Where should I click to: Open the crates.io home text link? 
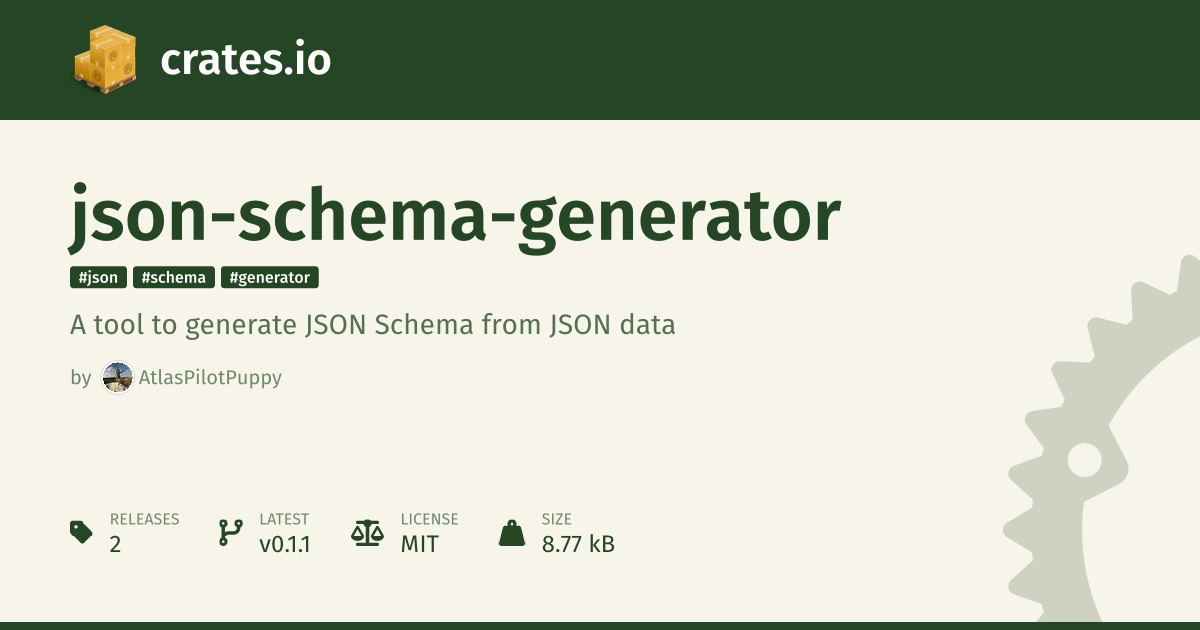point(245,61)
